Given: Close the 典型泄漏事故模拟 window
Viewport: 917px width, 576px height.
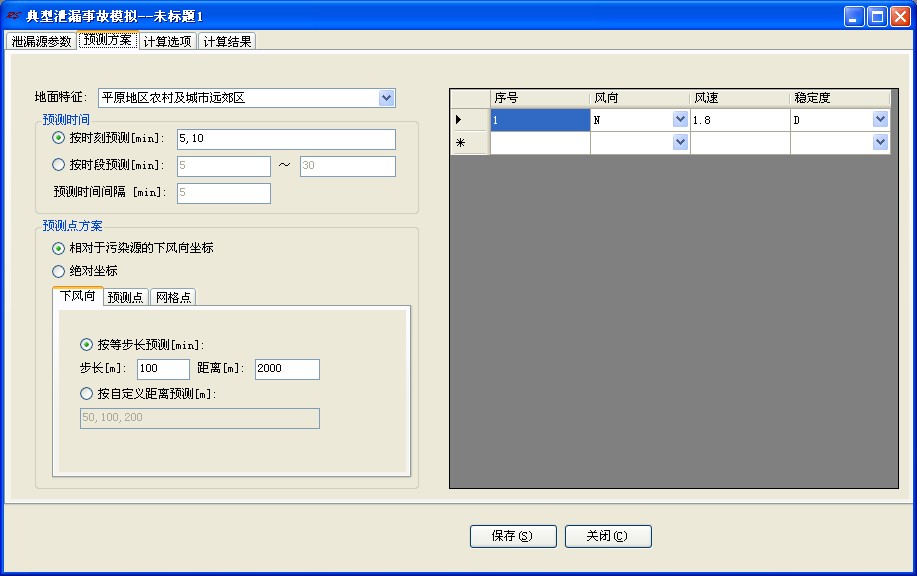Looking at the screenshot, I should 900,16.
